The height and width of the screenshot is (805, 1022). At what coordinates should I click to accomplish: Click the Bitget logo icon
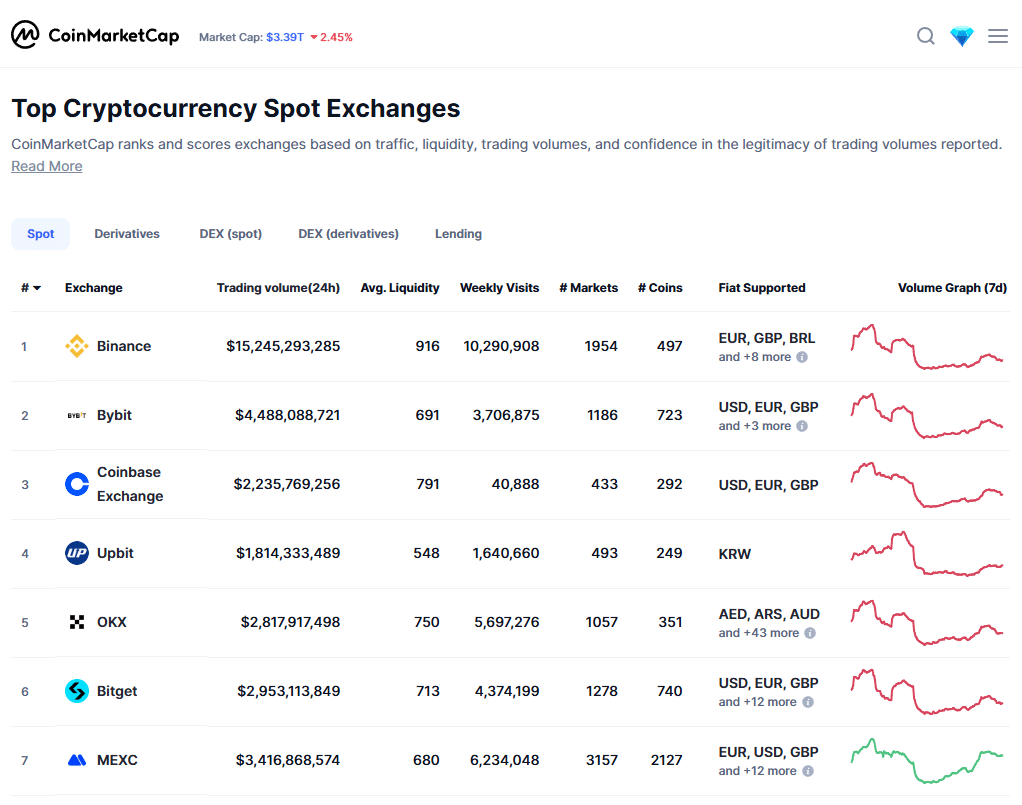pos(77,692)
